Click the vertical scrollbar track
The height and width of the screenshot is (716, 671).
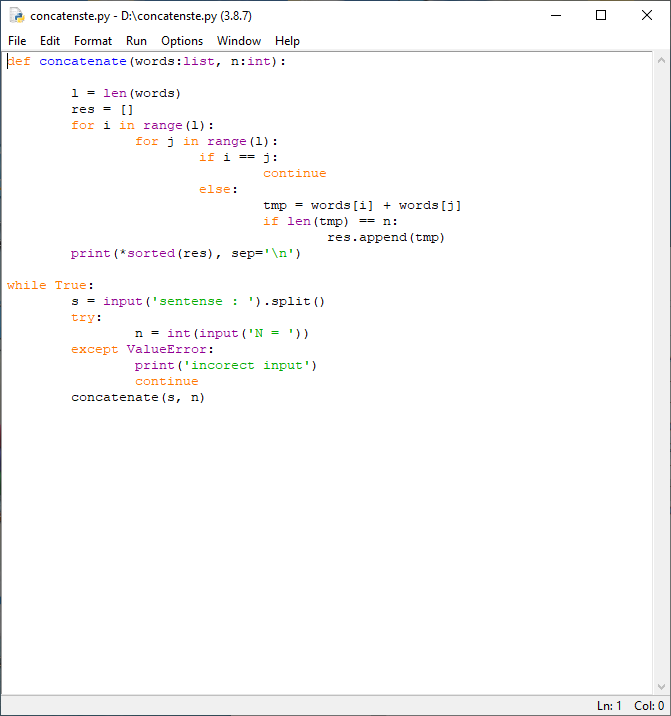(x=660, y=370)
